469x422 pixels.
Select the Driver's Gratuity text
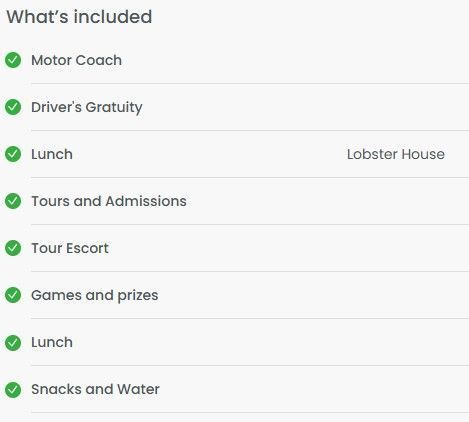(87, 108)
